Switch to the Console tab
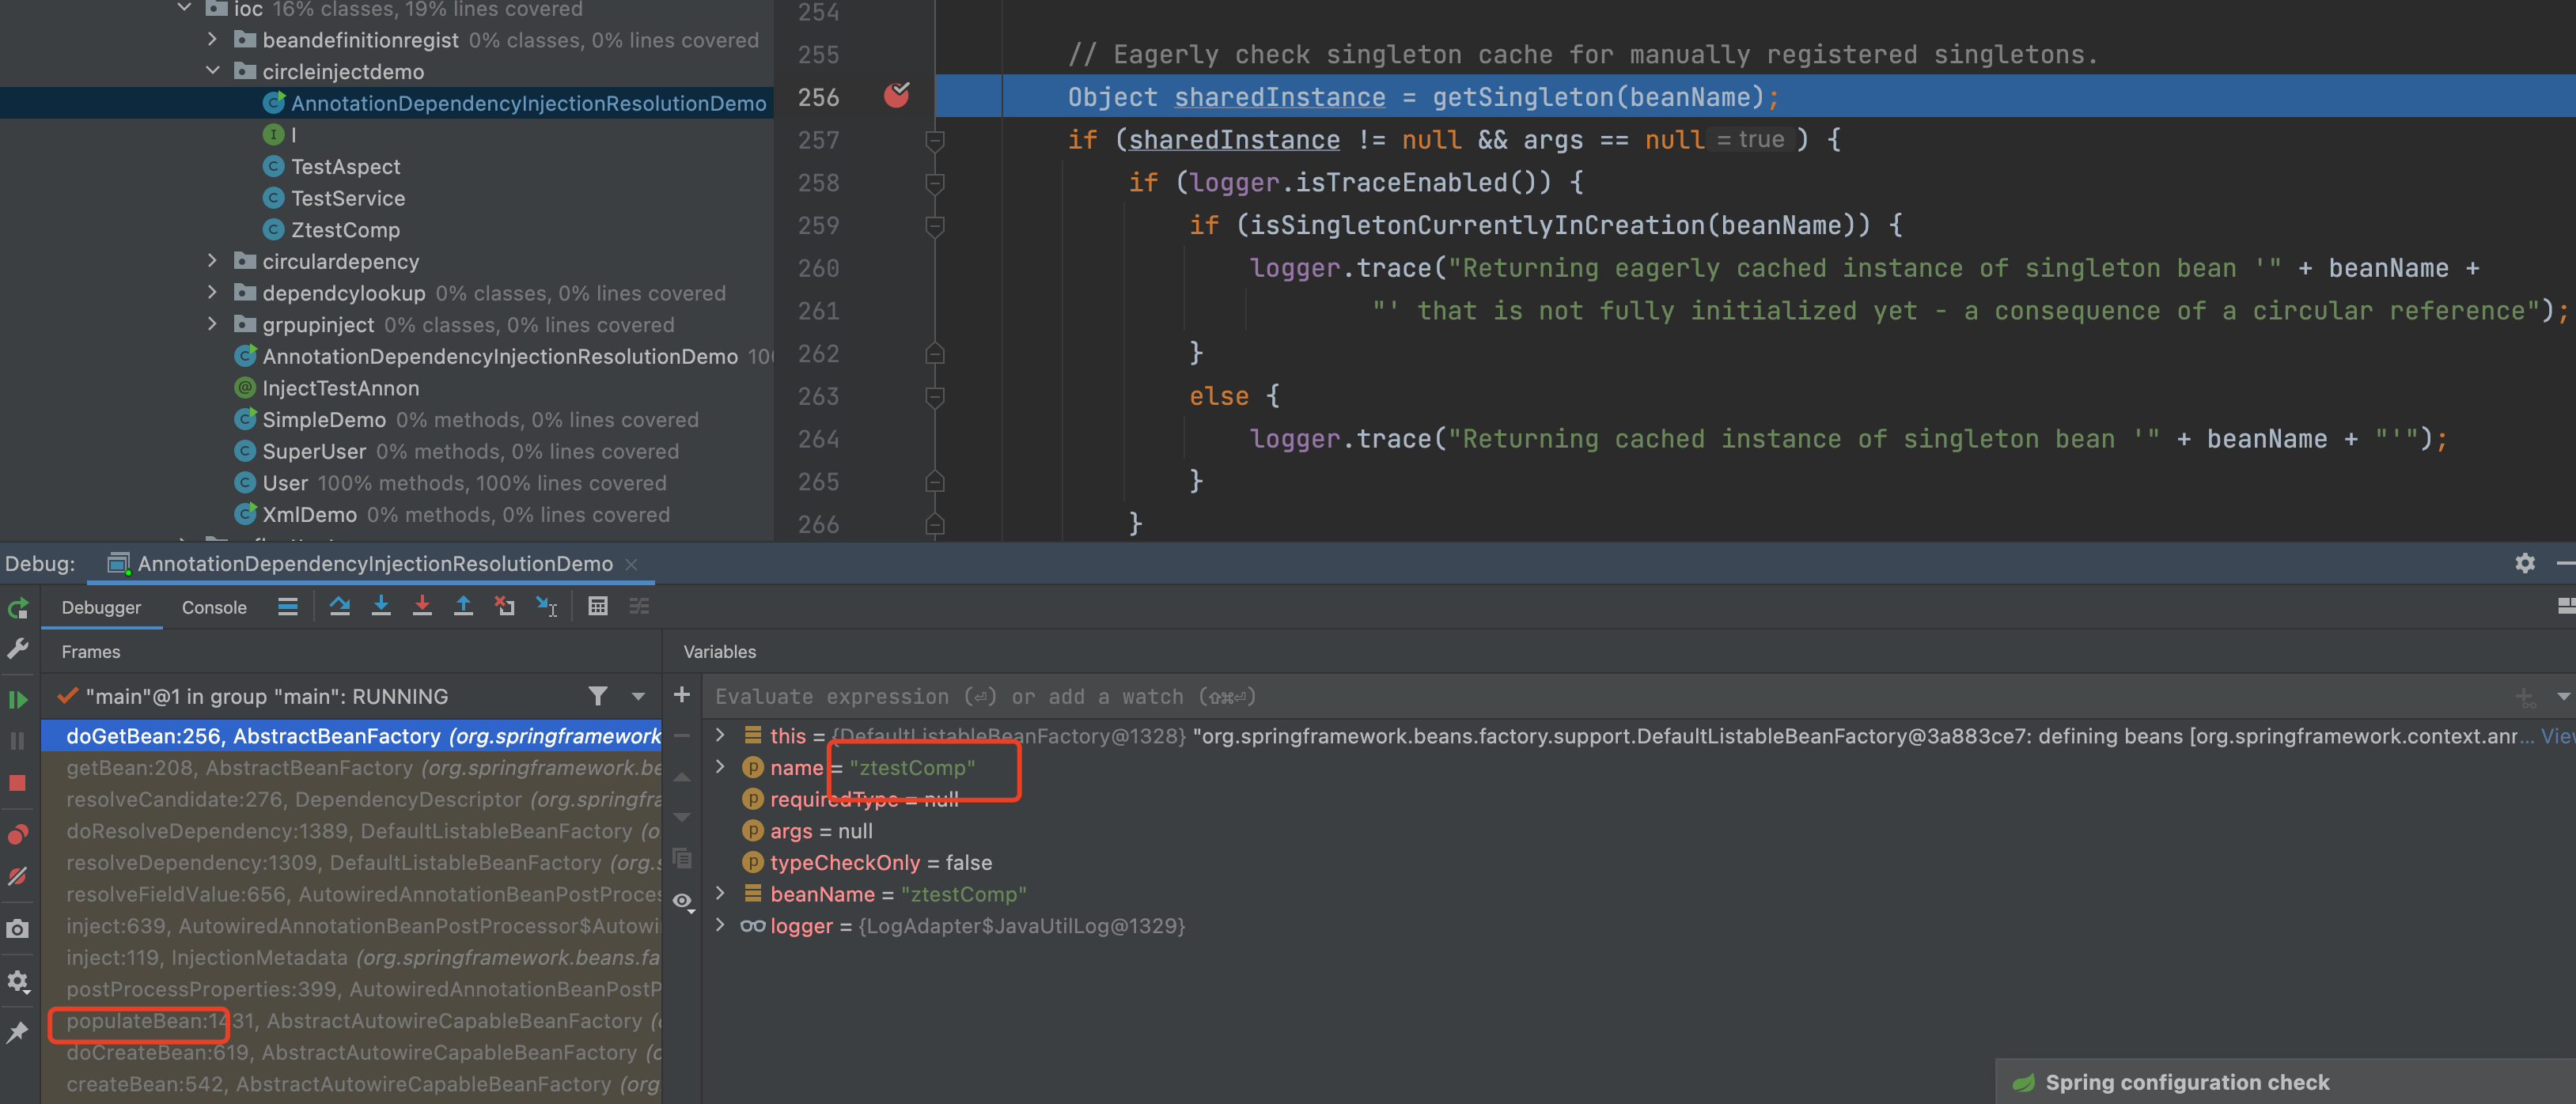The width and height of the screenshot is (2576, 1104). point(214,607)
